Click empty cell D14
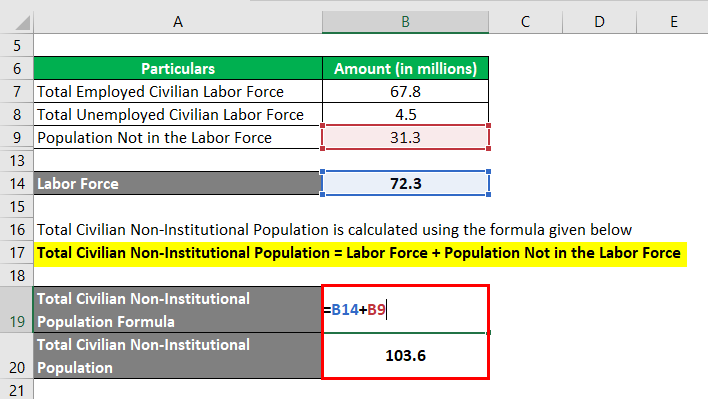Image resolution: width=708 pixels, height=399 pixels. (599, 184)
